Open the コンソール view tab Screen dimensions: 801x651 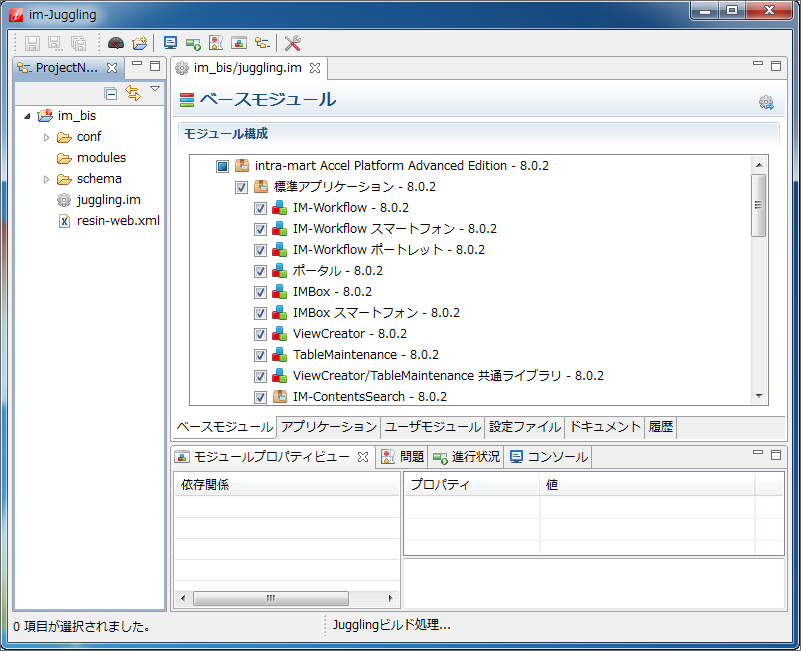coord(549,457)
